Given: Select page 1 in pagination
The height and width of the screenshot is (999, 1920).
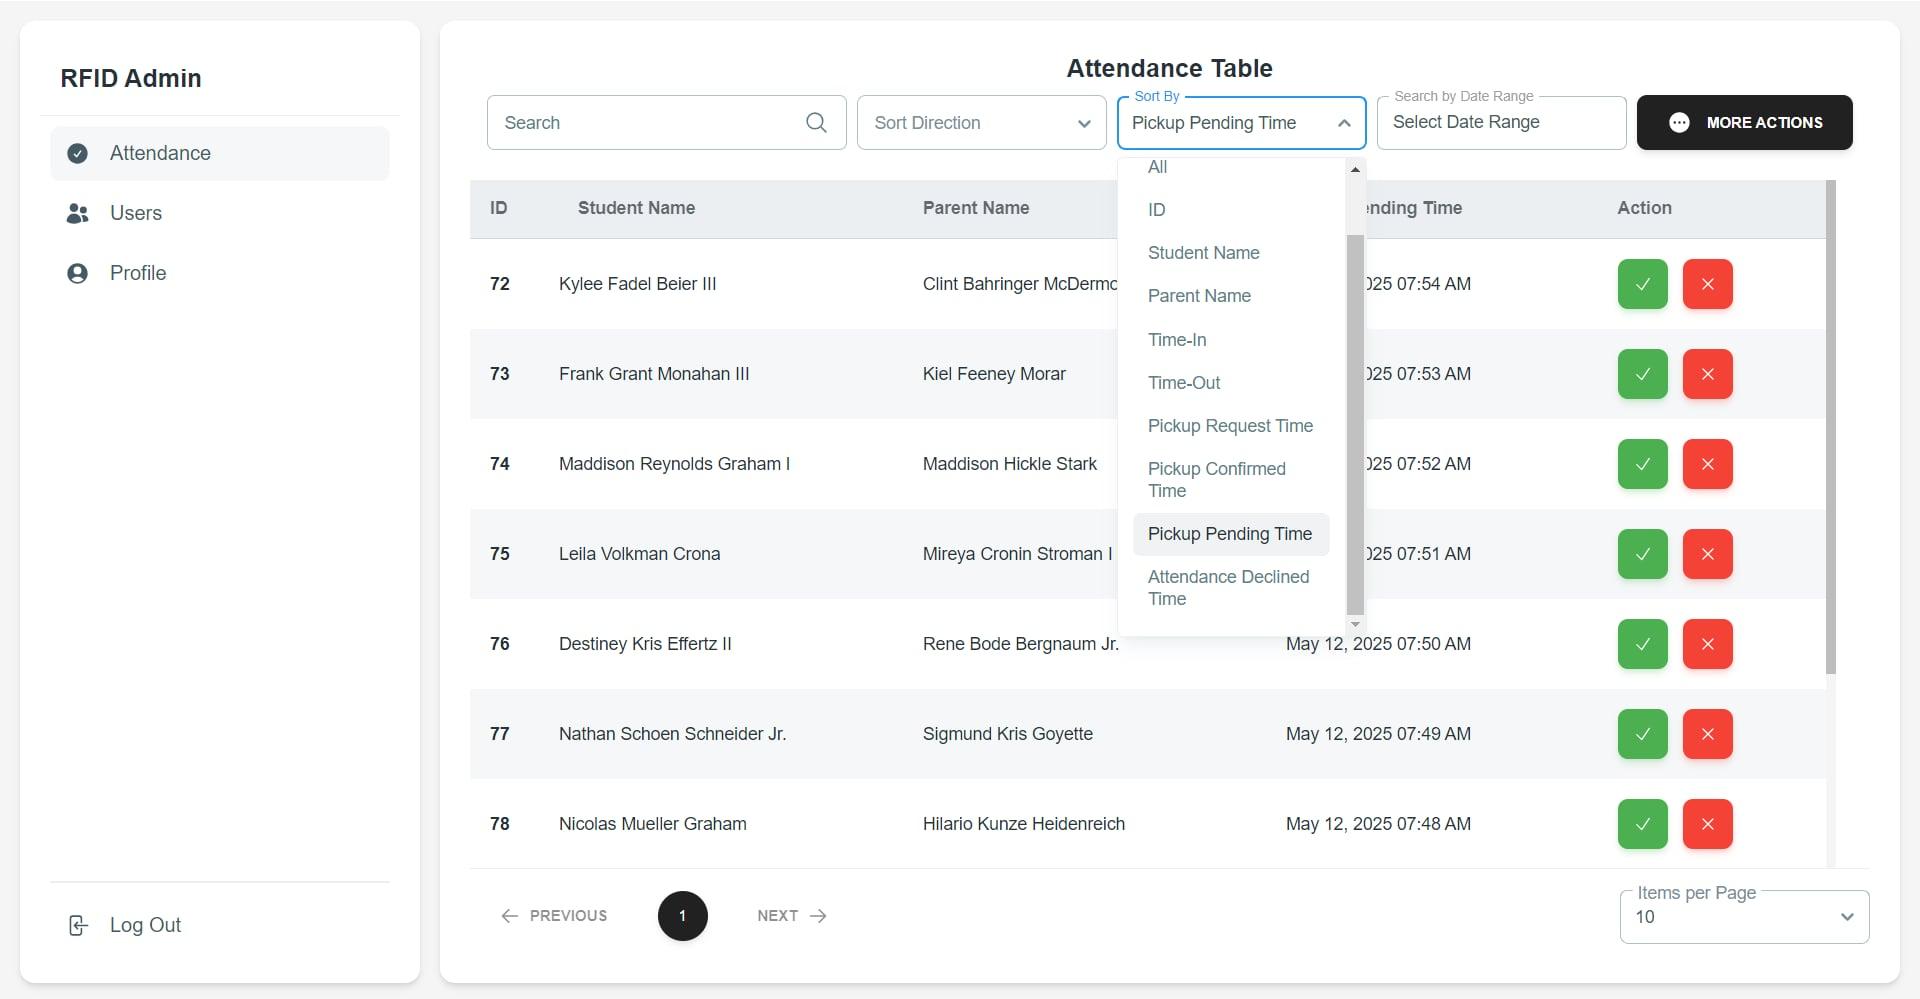Looking at the screenshot, I should click(x=682, y=915).
